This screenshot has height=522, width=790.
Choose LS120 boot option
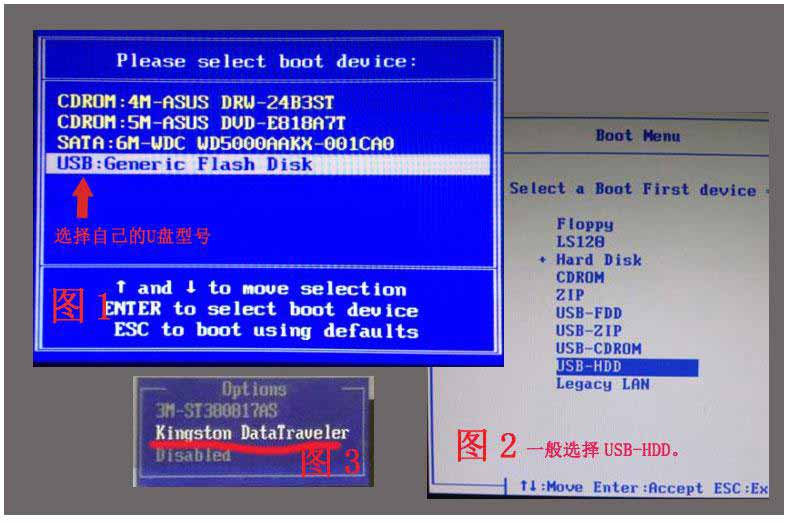(581, 242)
